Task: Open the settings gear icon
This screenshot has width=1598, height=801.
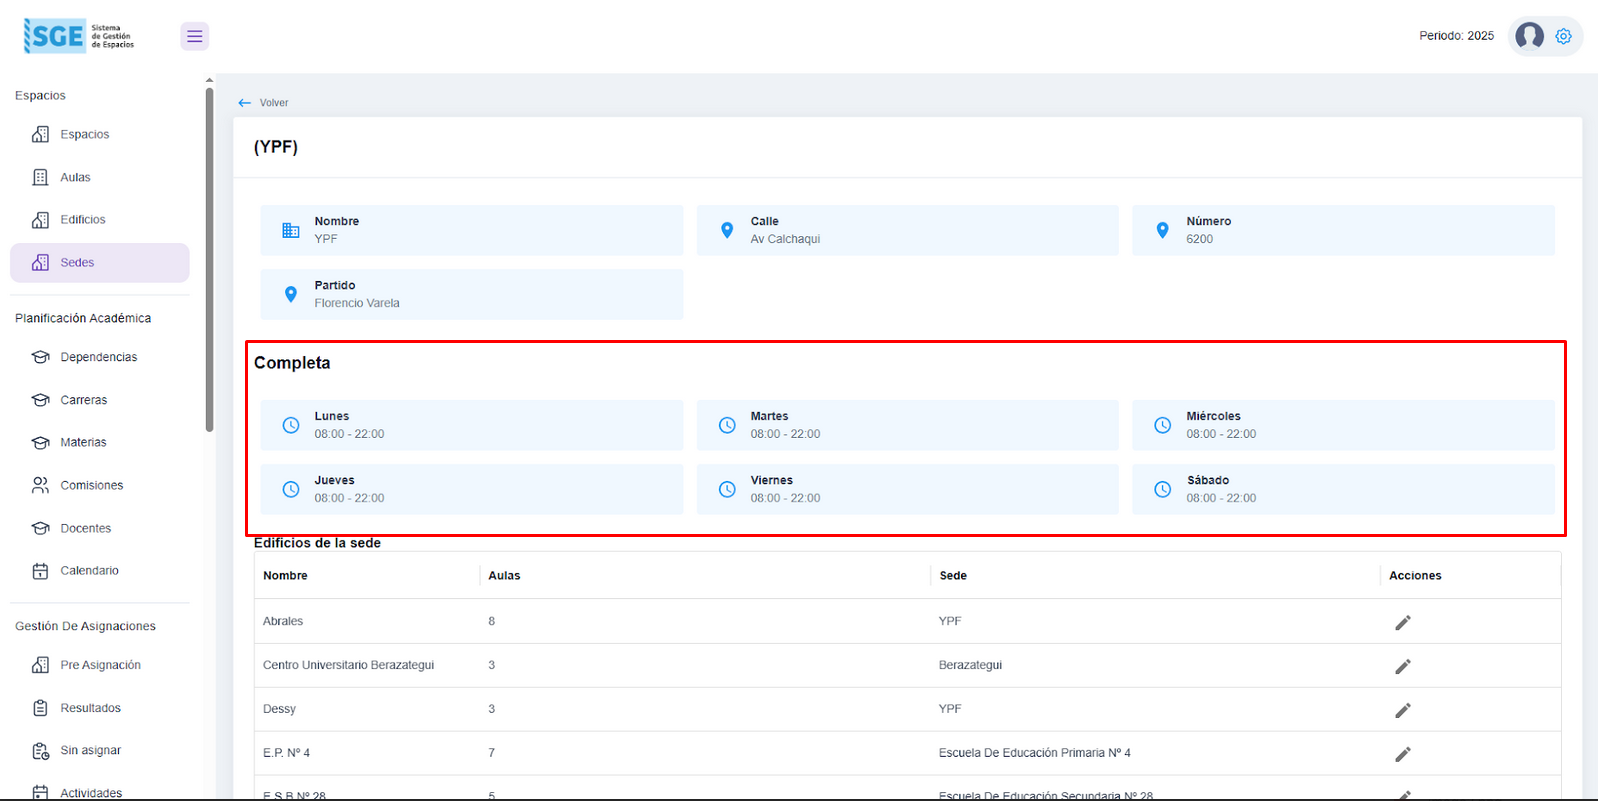Action: pos(1563,36)
